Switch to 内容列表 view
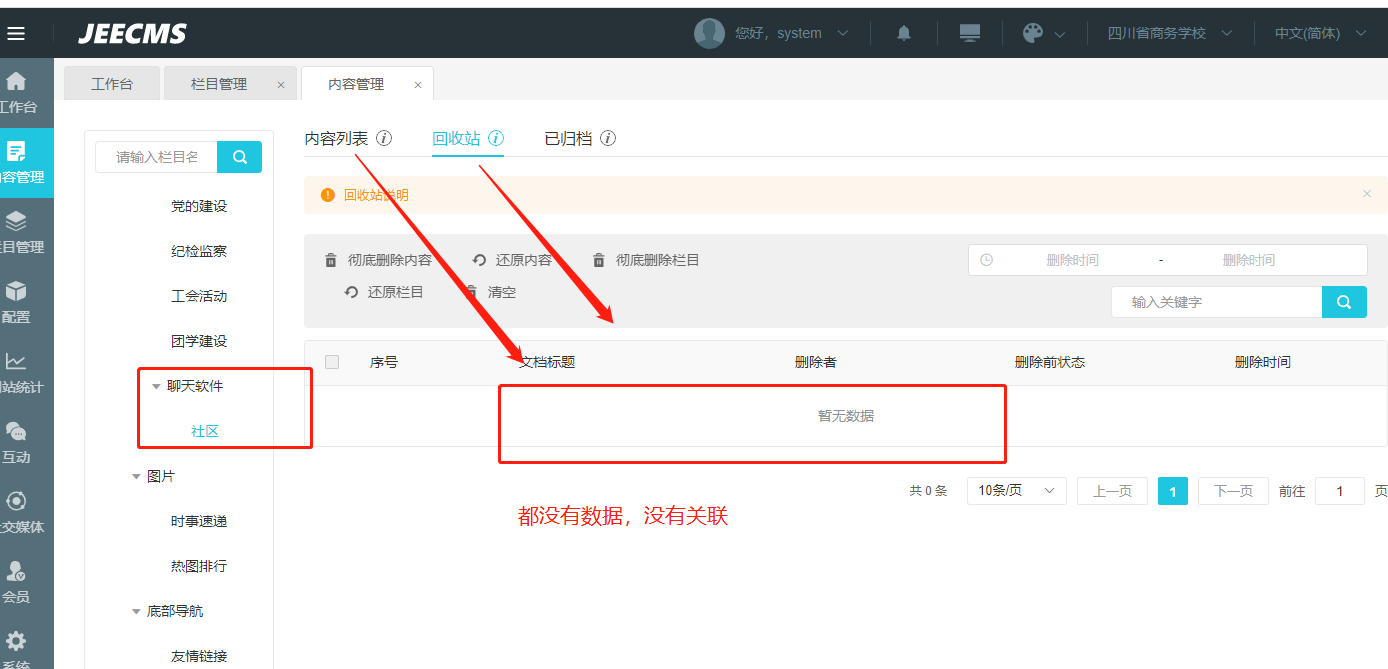The image size is (1388, 669). tap(336, 138)
